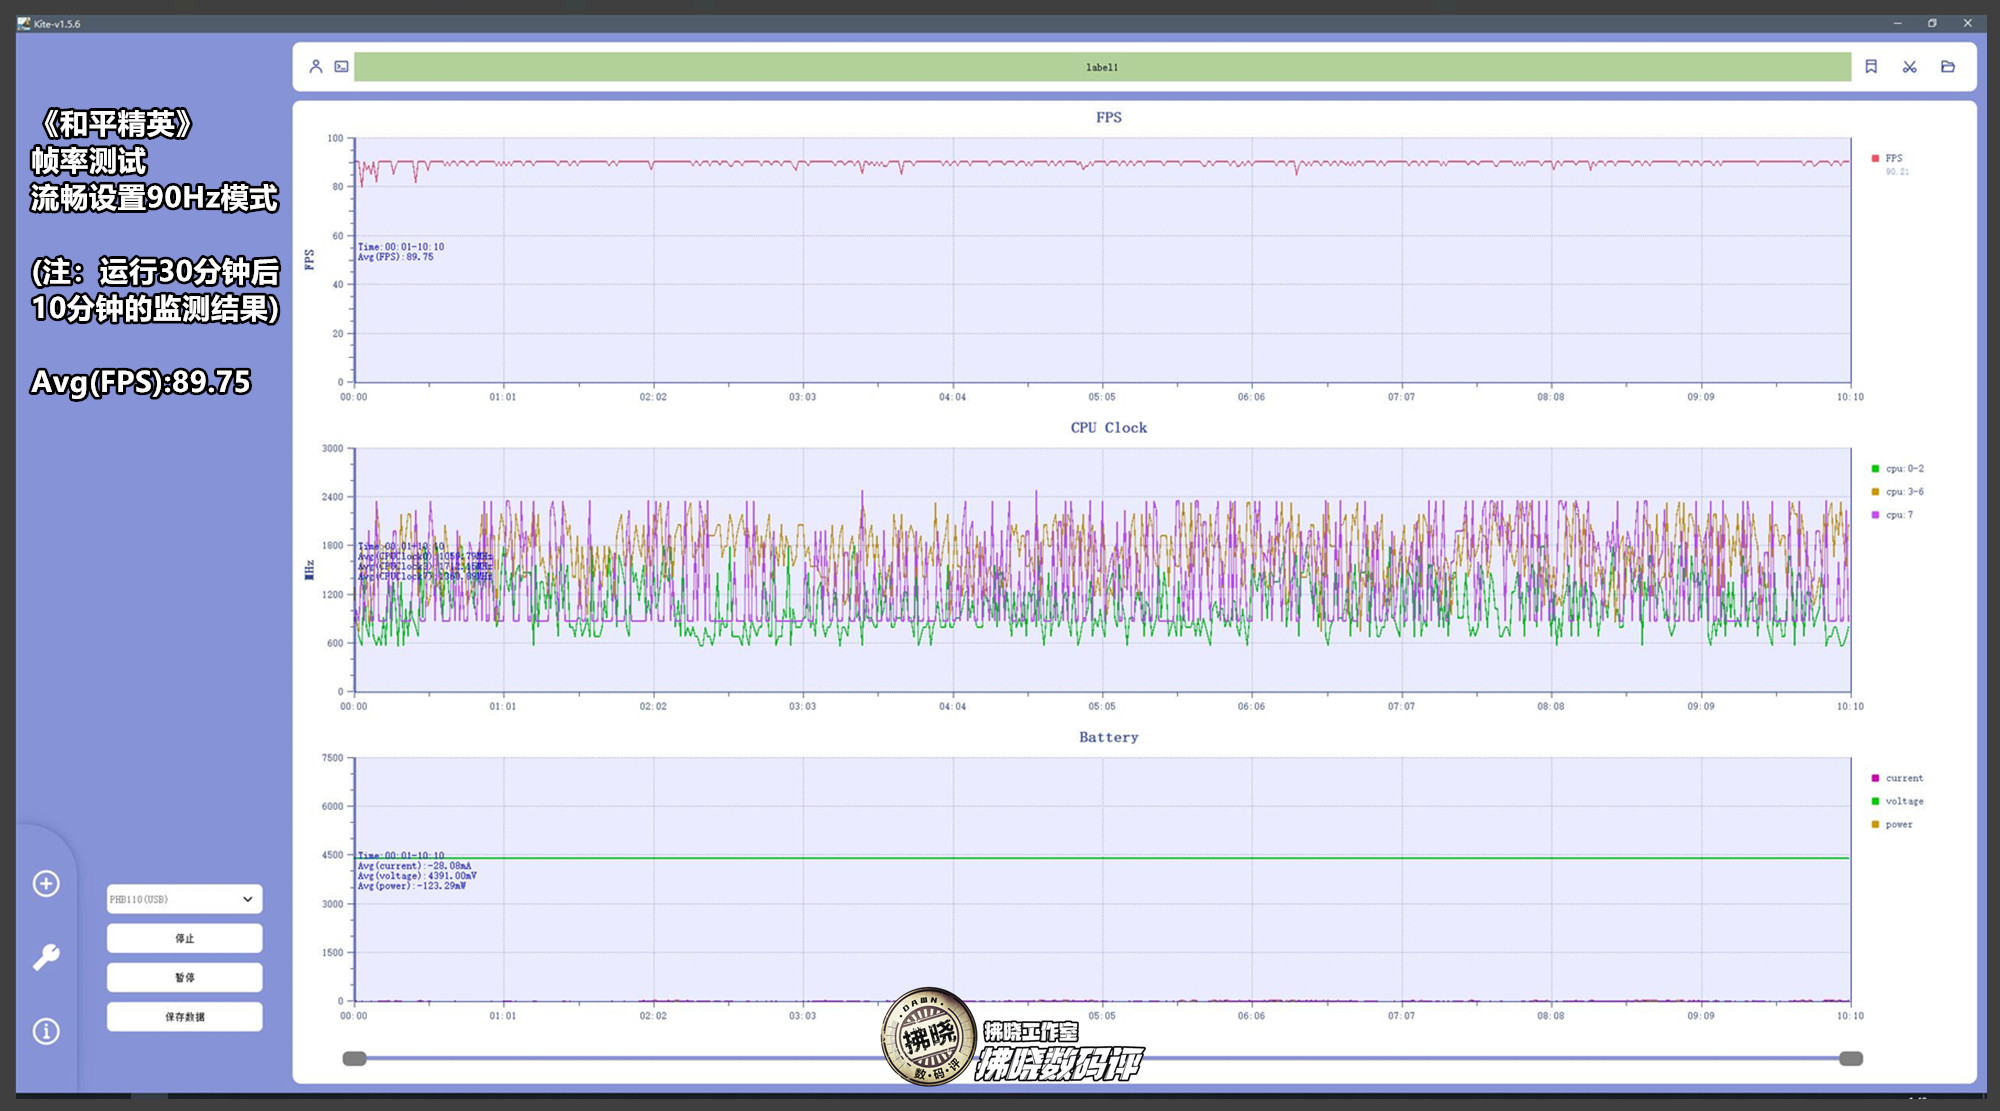This screenshot has height=1111, width=2000.
Task: Open the folder icon in the top bar
Action: pos(1948,67)
